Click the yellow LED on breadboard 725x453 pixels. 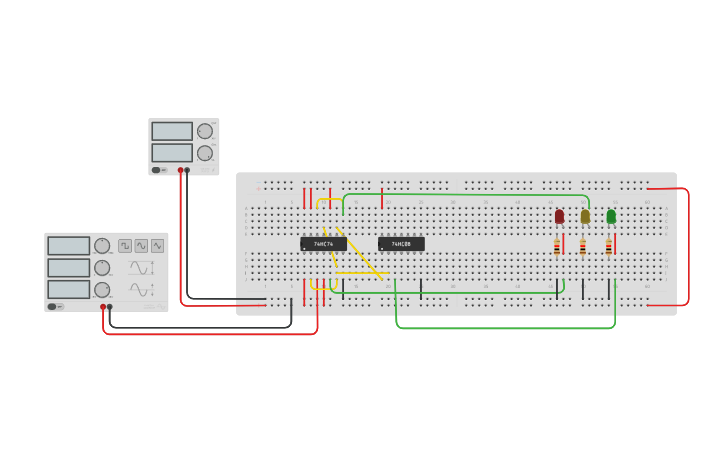[585, 216]
